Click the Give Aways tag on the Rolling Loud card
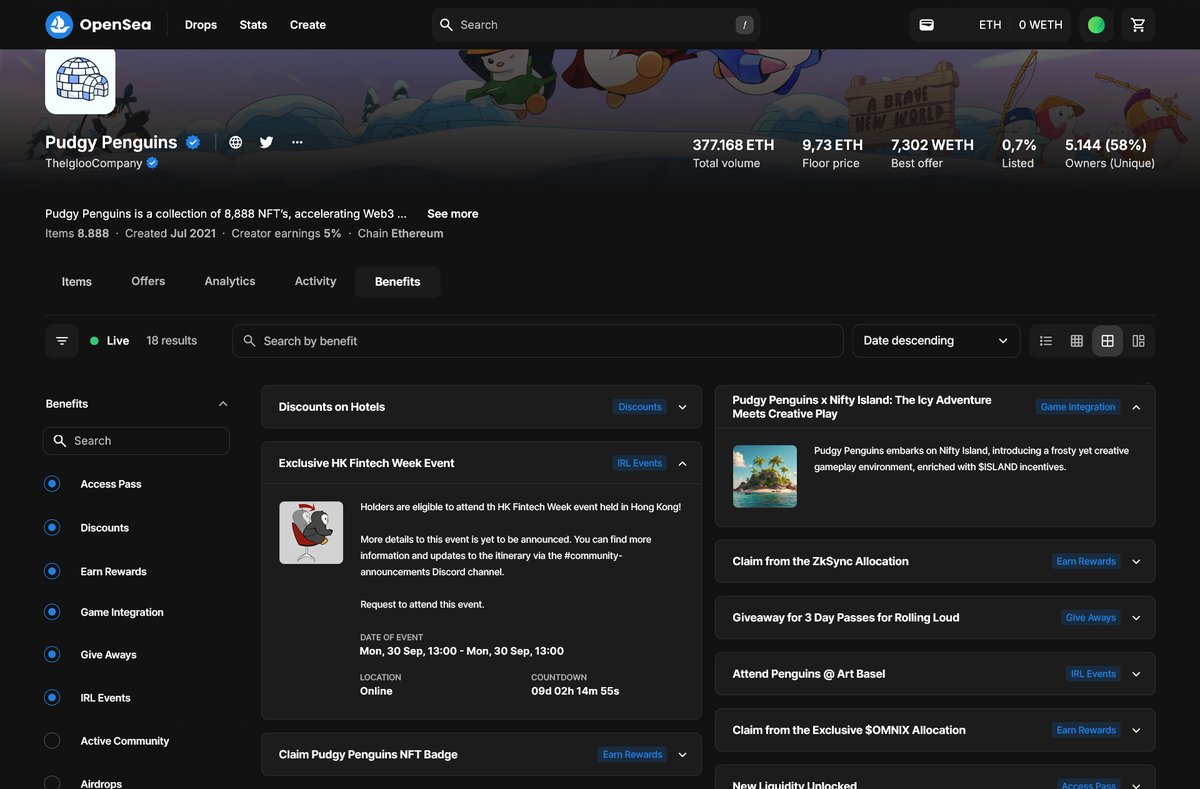The height and width of the screenshot is (789, 1200). (1091, 618)
